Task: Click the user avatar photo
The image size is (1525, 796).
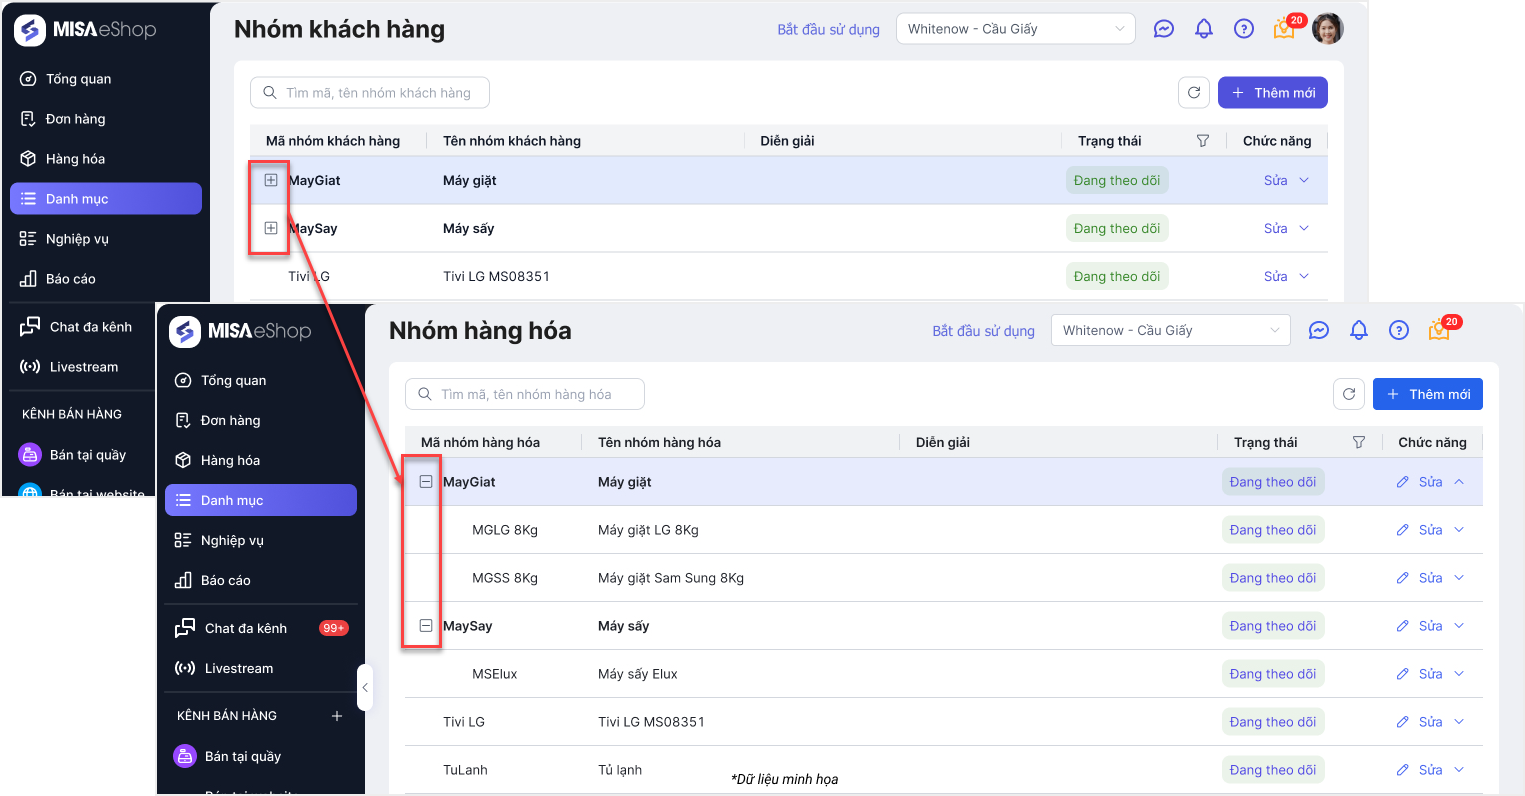Action: click(1327, 29)
